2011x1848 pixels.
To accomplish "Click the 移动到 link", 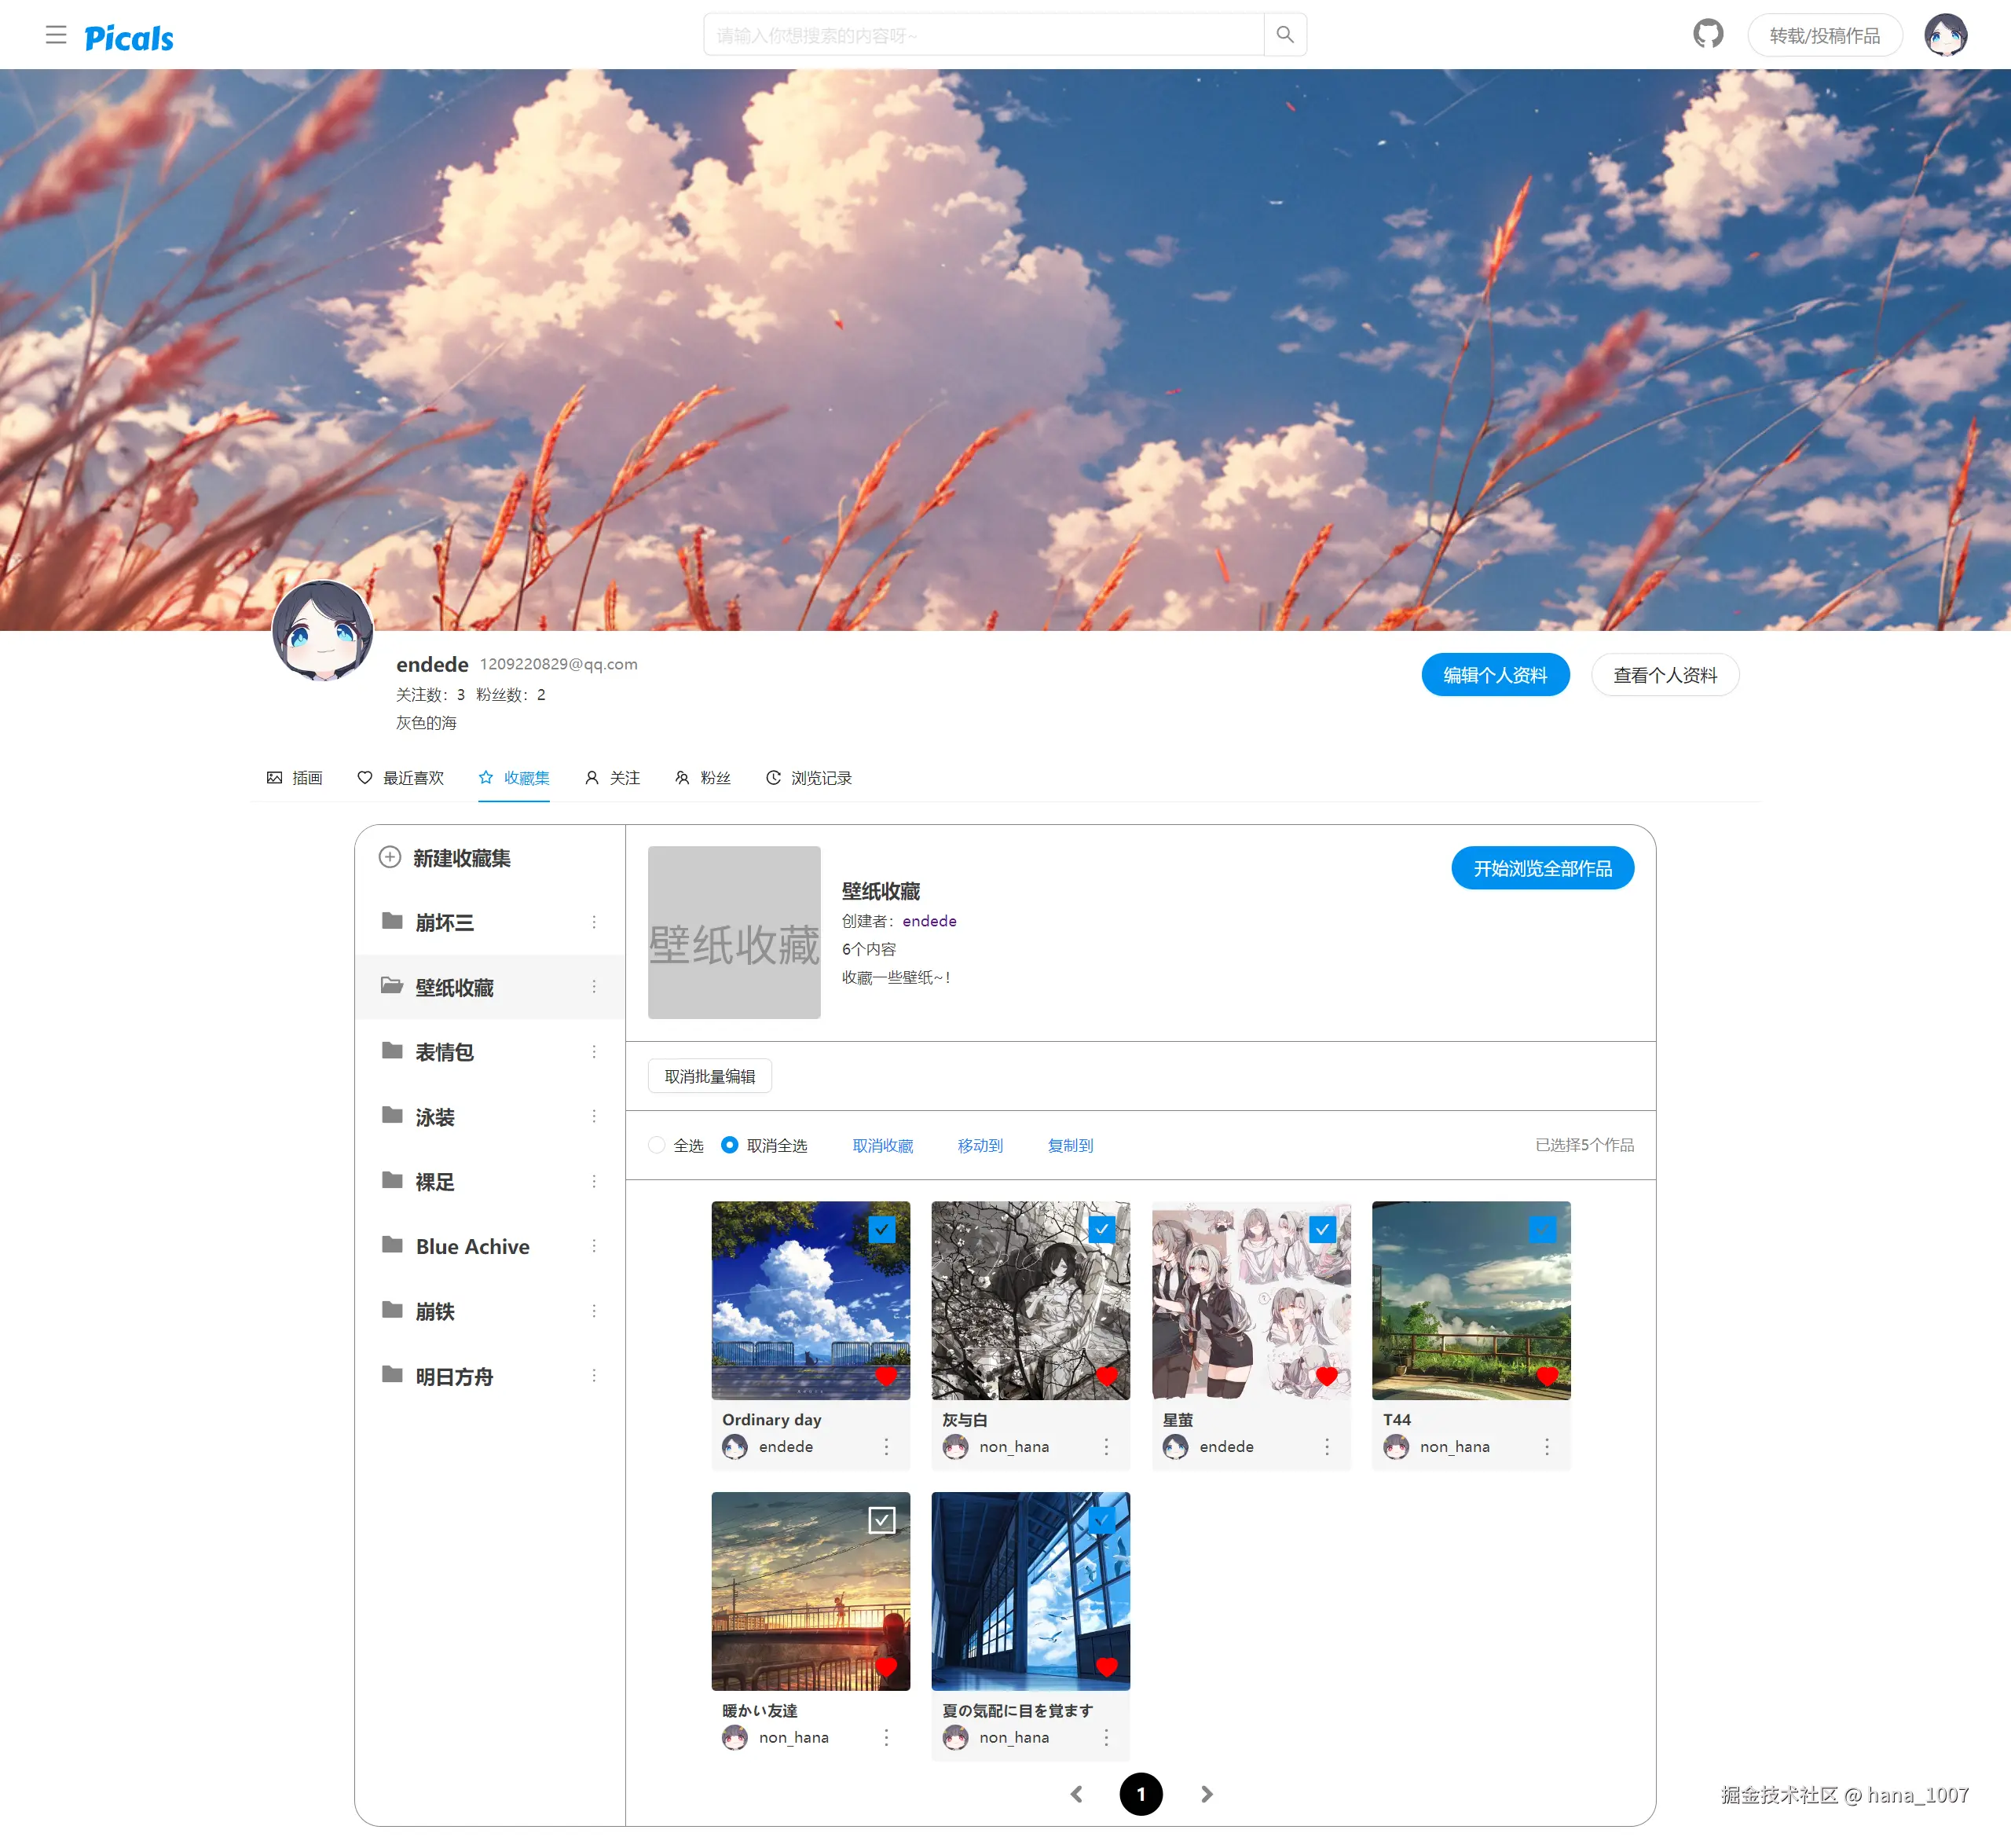I will pos(979,1146).
